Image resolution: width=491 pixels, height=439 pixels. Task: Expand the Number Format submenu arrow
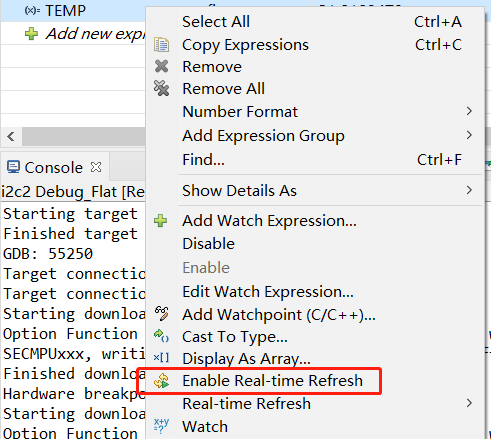coord(469,111)
